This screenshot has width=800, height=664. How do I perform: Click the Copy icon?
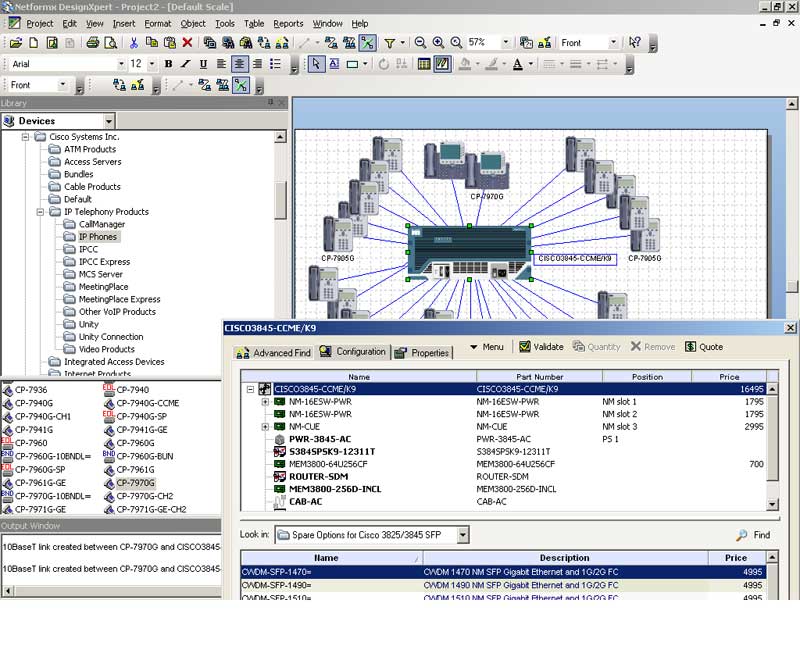(152, 43)
